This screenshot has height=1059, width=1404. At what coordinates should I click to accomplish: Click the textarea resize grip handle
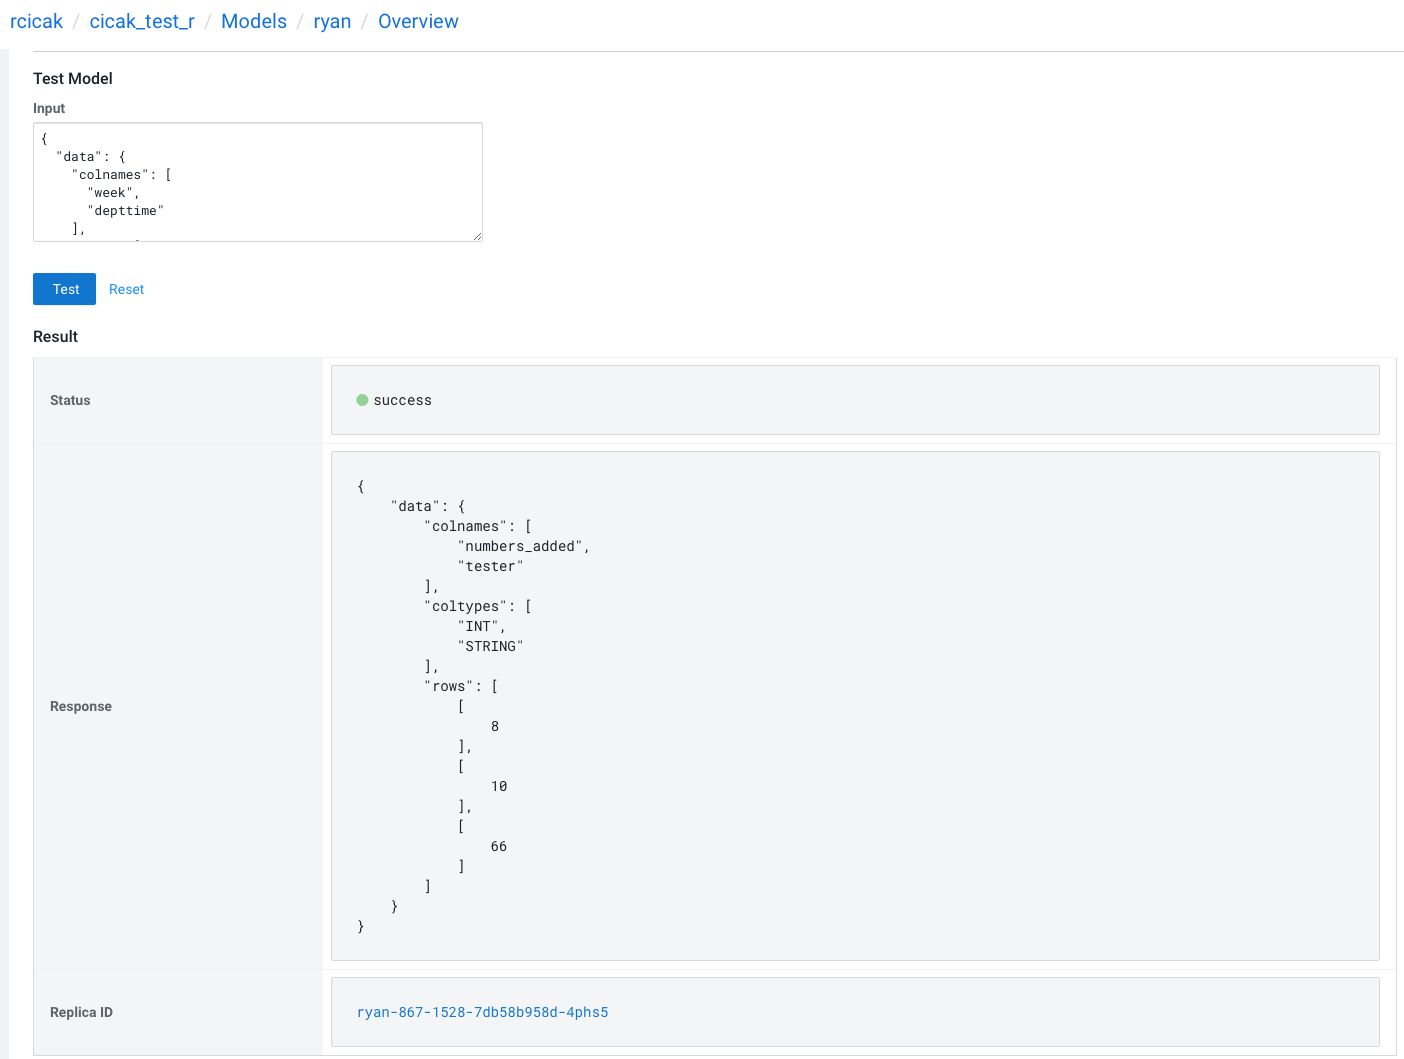pos(477,235)
